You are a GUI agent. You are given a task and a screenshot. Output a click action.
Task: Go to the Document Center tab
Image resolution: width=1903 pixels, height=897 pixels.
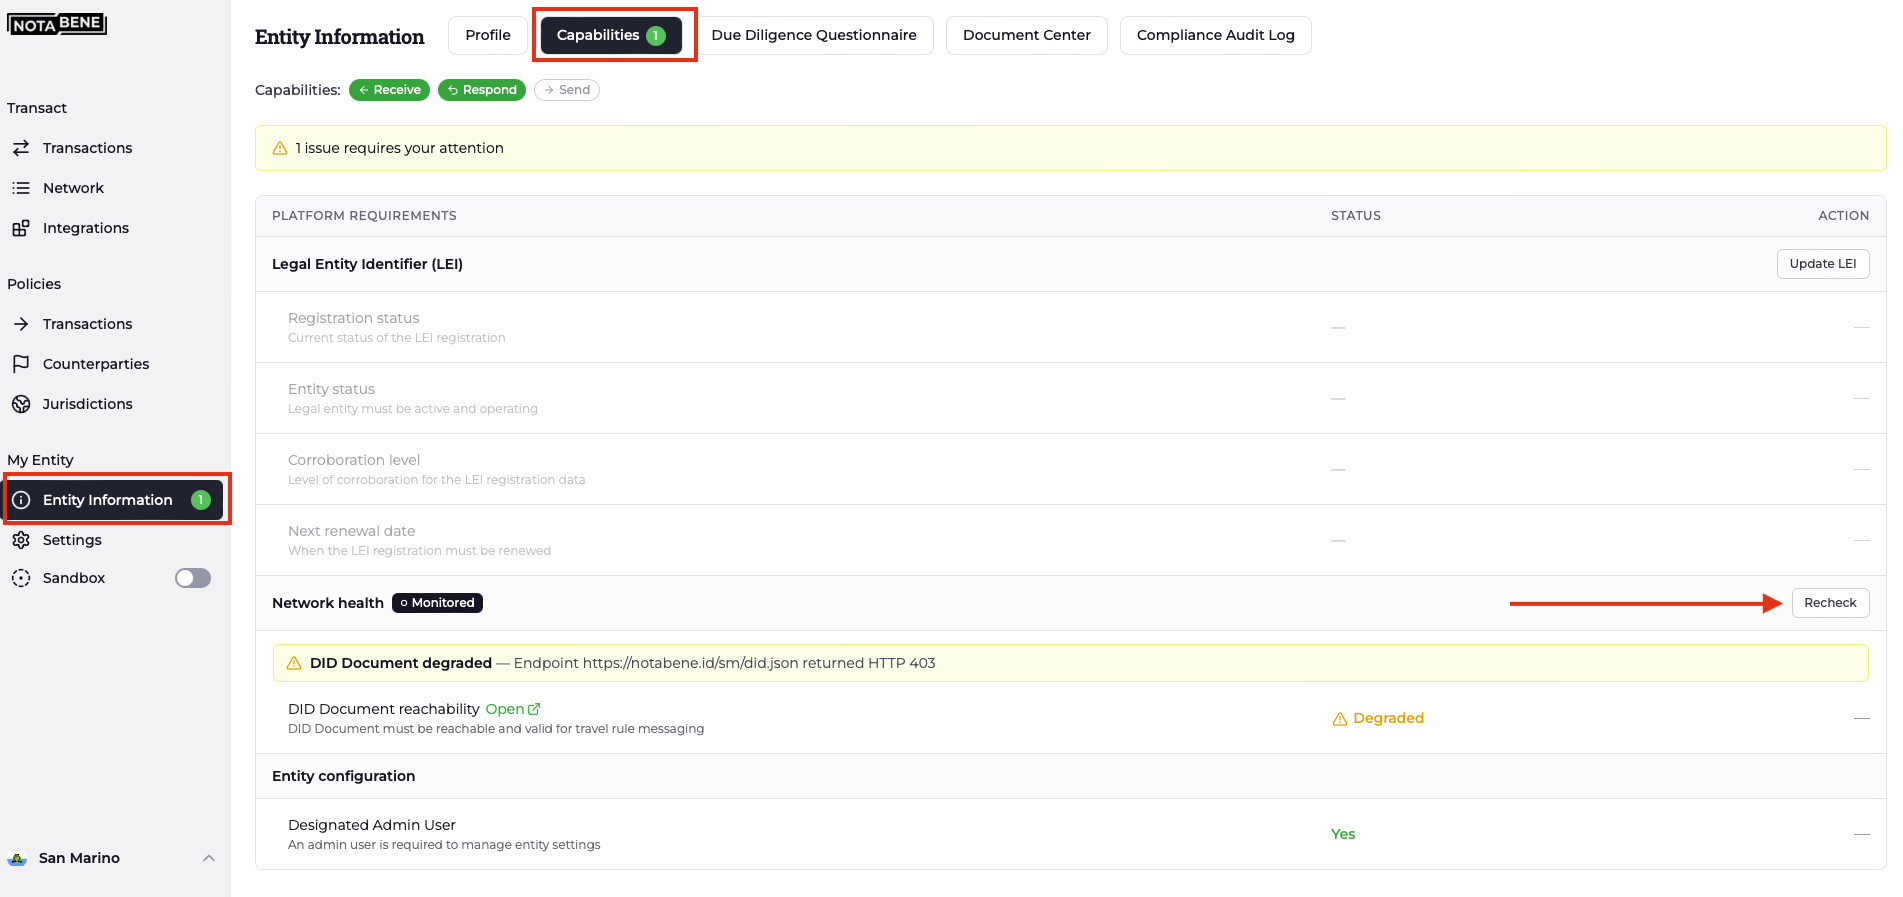tap(1027, 35)
